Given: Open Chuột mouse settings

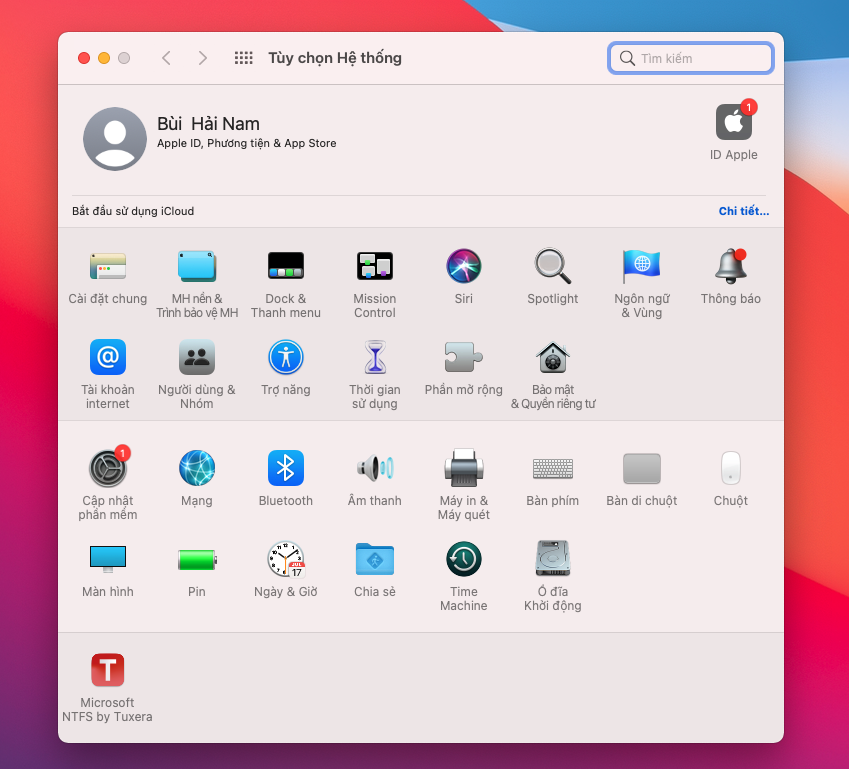Looking at the screenshot, I should click(x=730, y=468).
